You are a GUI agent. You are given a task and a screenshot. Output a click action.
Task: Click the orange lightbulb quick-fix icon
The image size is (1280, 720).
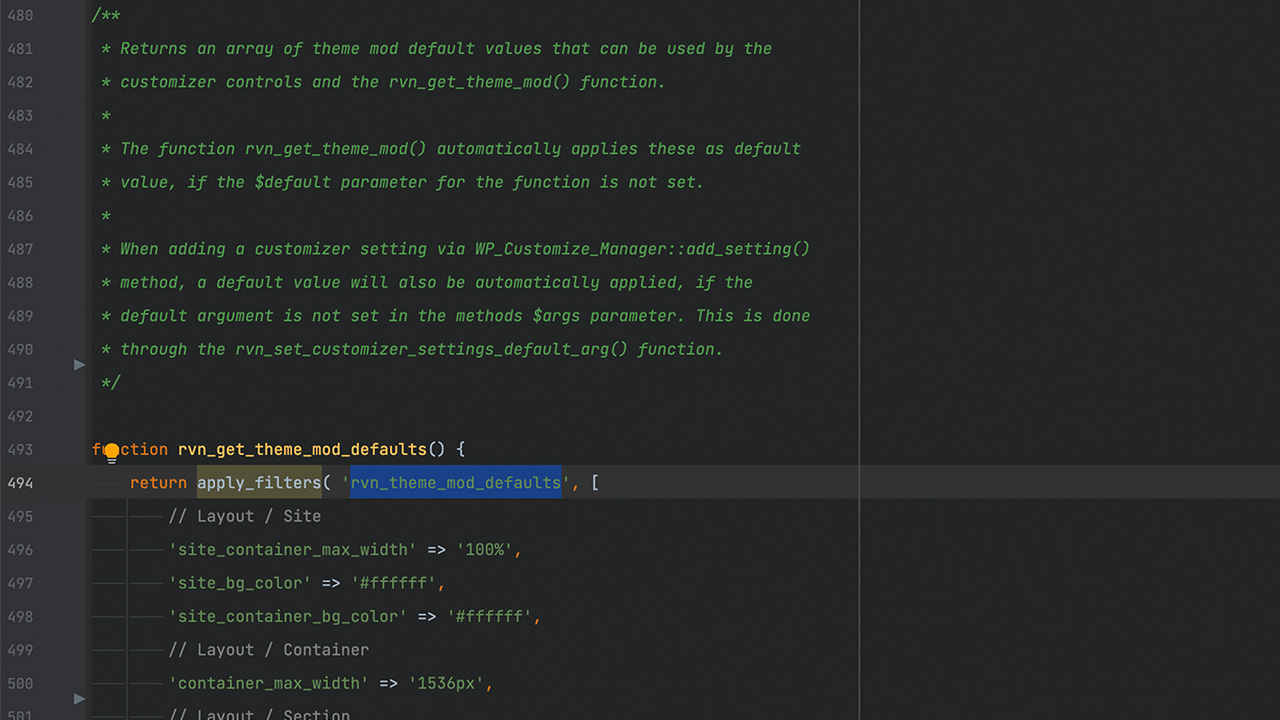110,451
